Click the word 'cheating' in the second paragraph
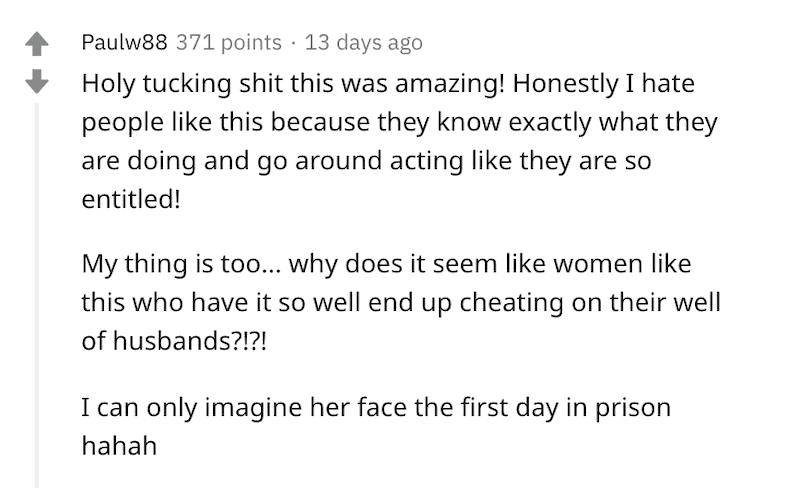Image resolution: width=800 pixels, height=488 pixels. point(511,302)
